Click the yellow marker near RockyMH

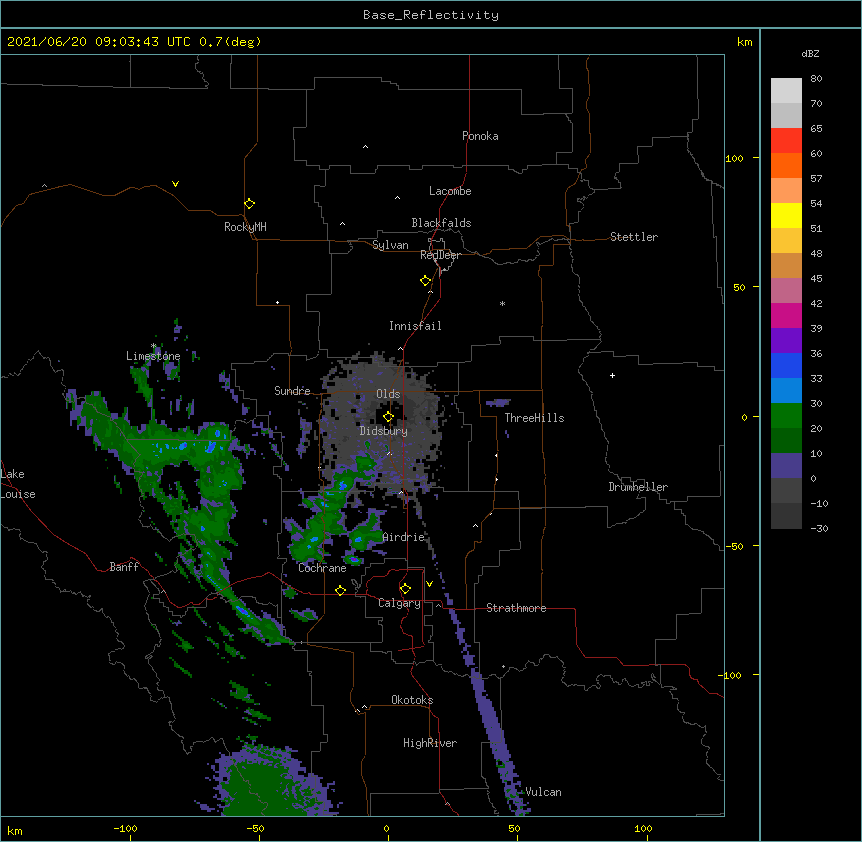(x=249, y=204)
